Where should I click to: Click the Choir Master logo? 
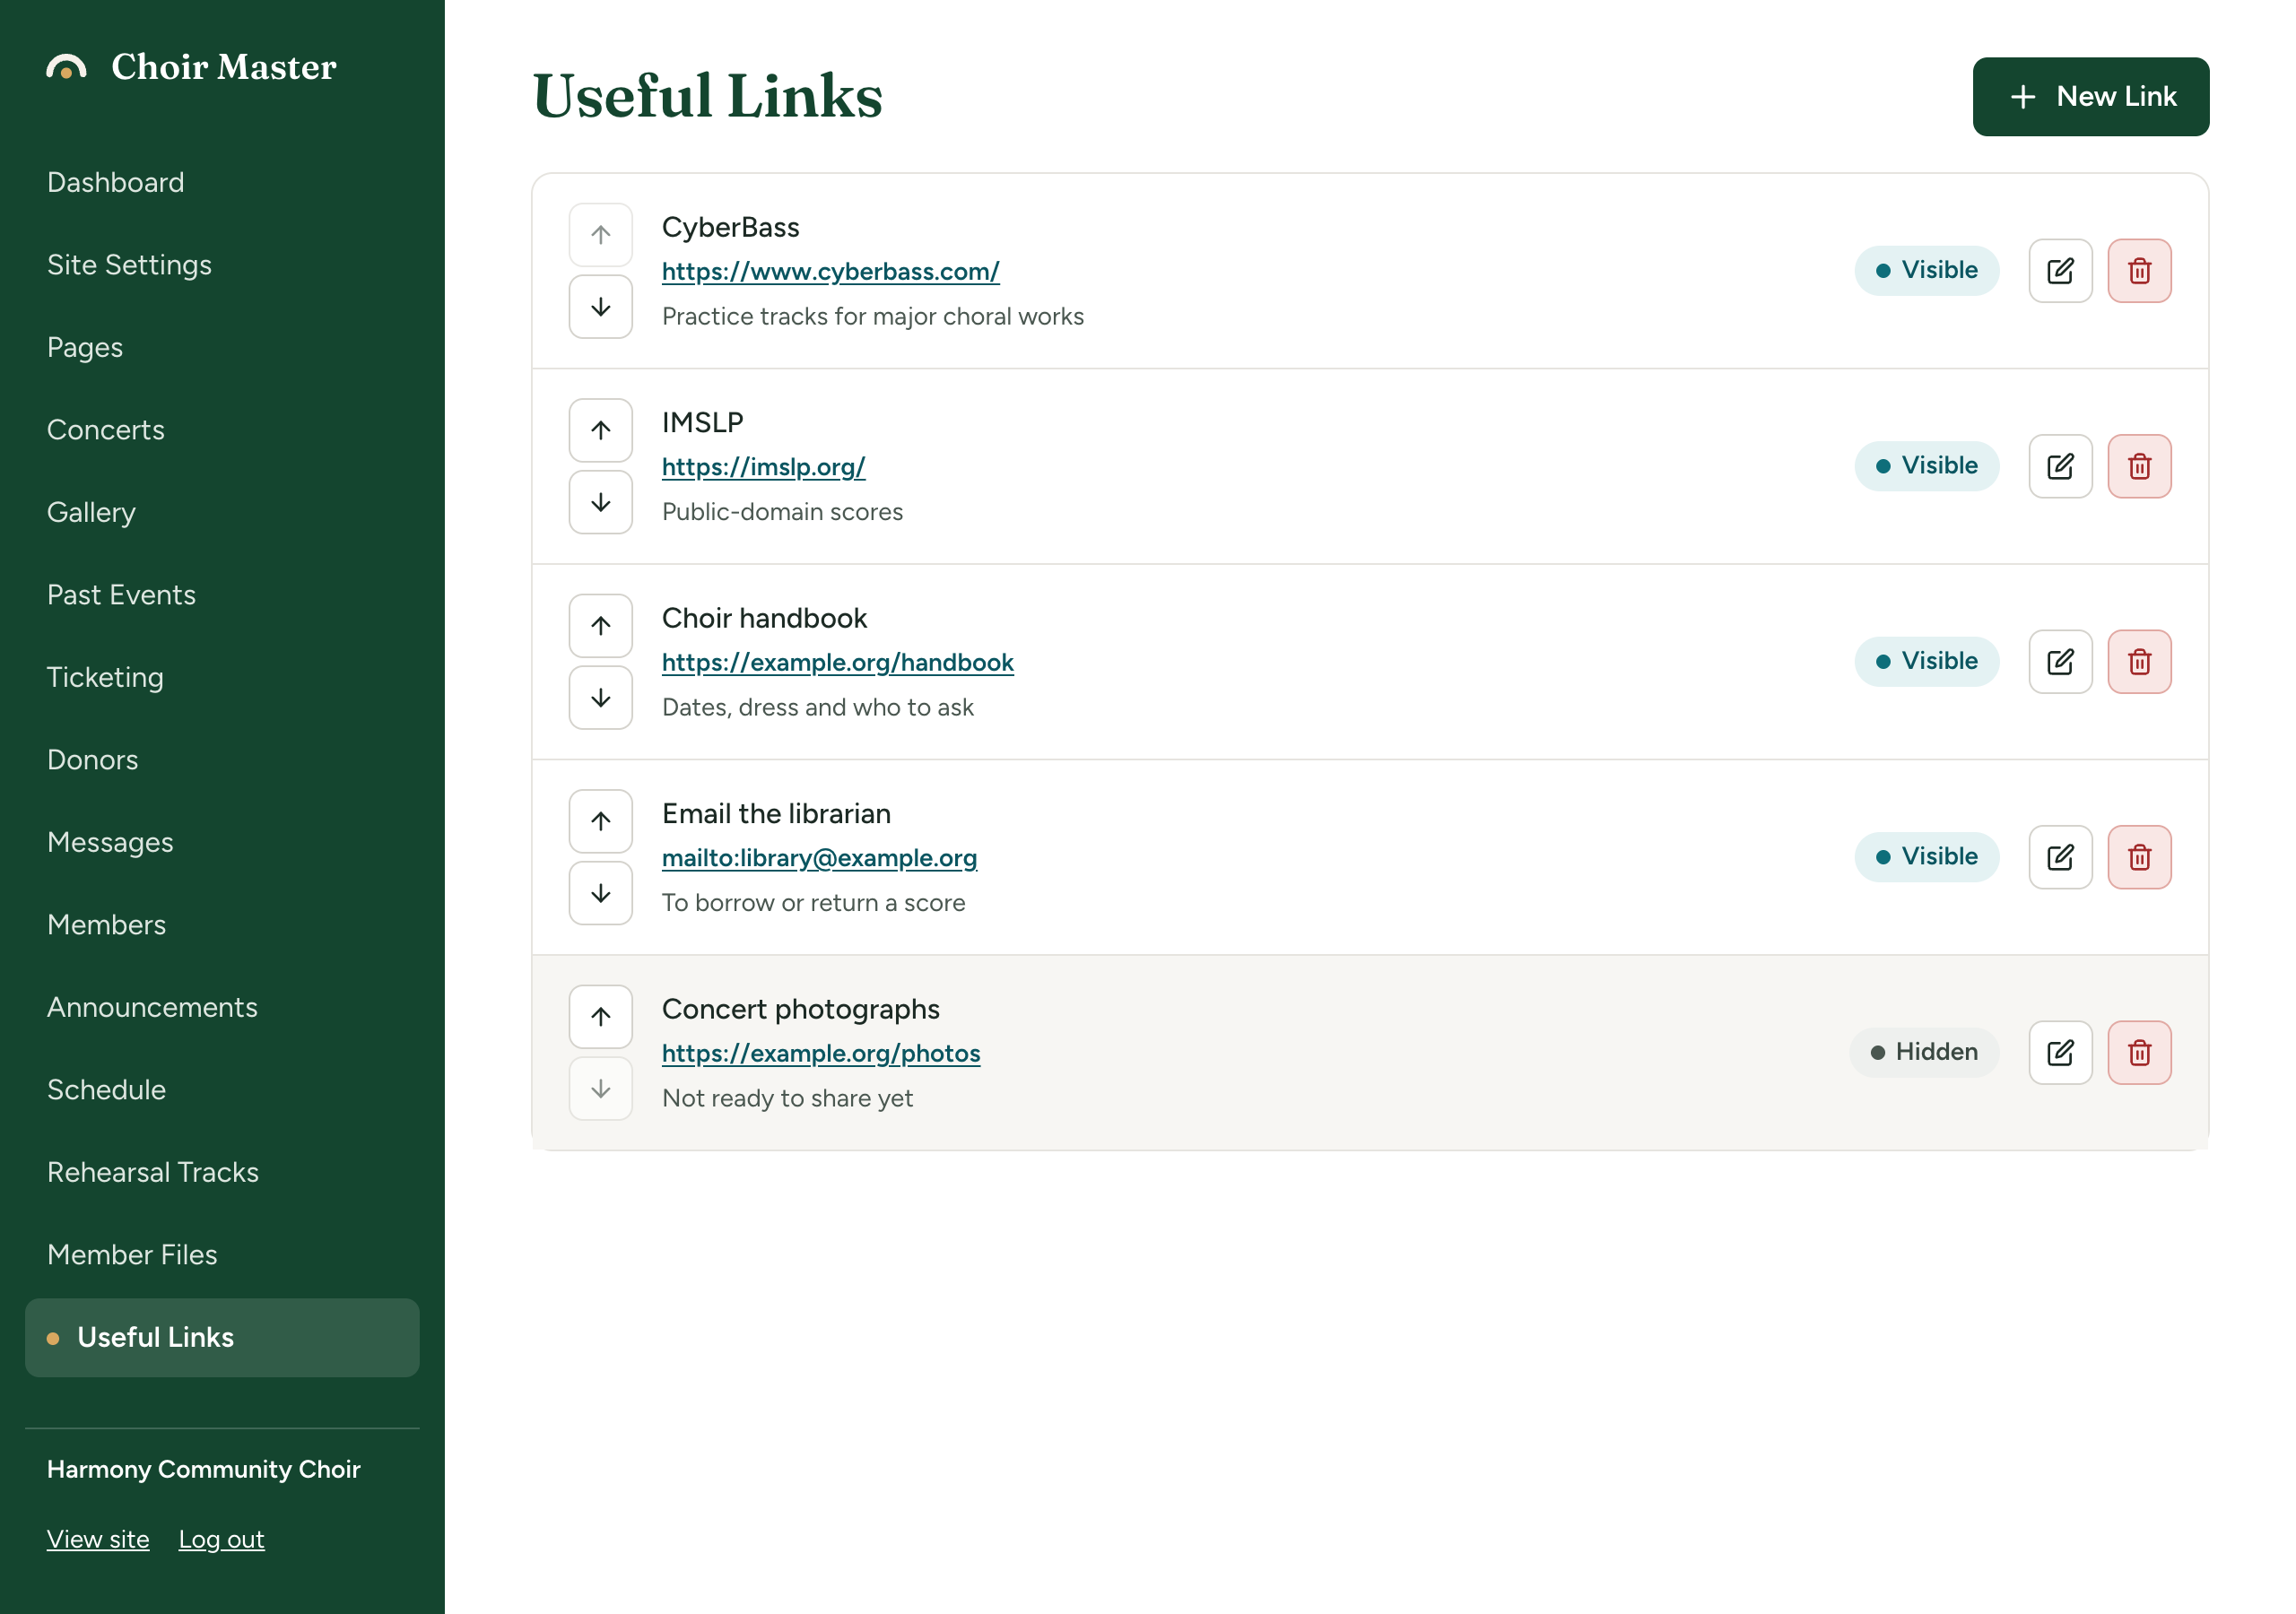click(x=192, y=67)
